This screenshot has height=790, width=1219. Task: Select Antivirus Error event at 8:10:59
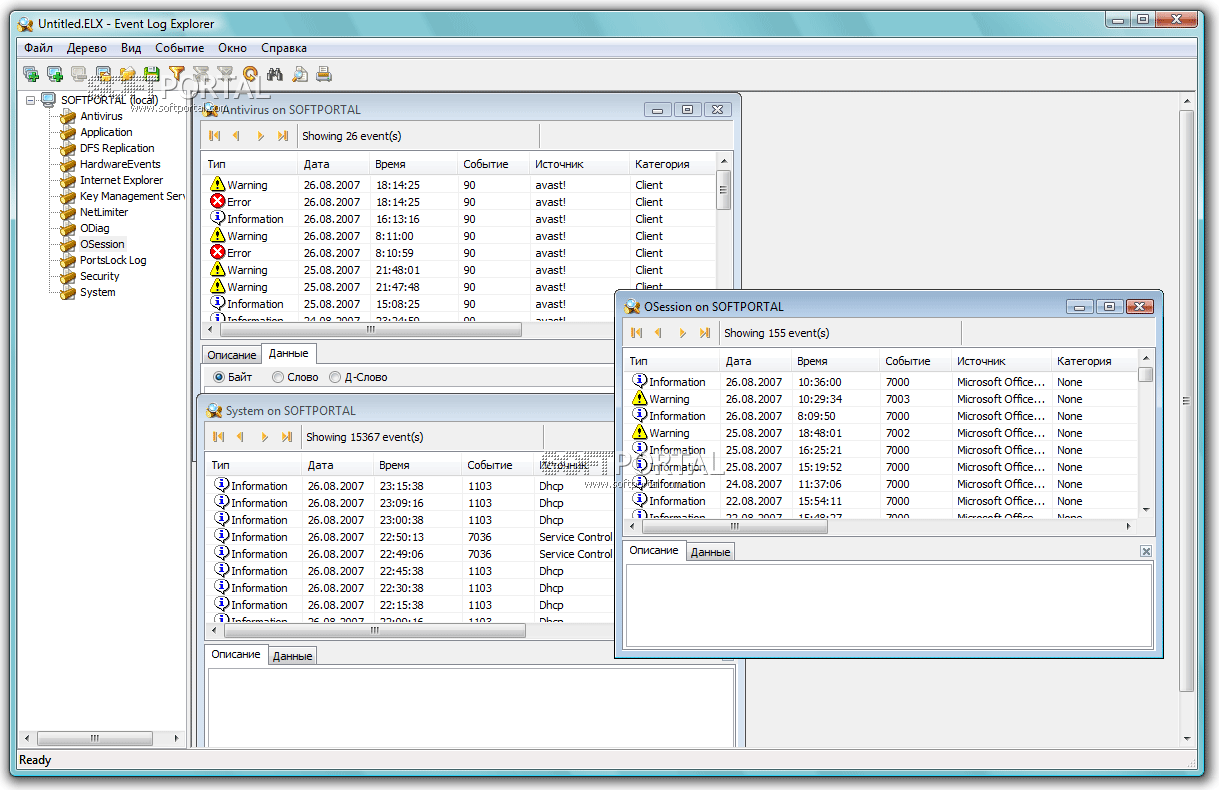(461, 253)
